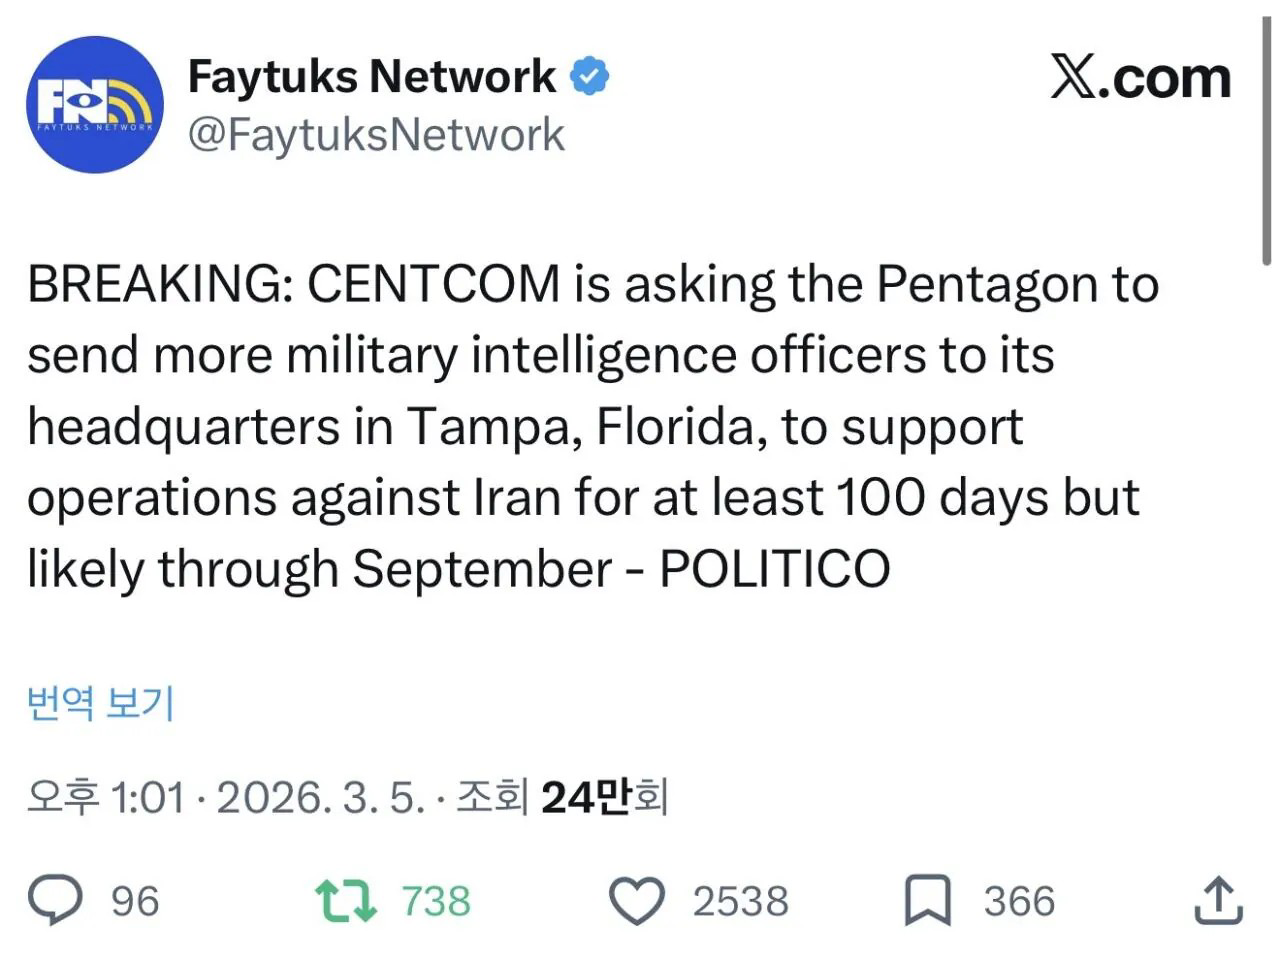Like the tweet using the heart icon
This screenshot has height=959, width=1280.
(636, 900)
